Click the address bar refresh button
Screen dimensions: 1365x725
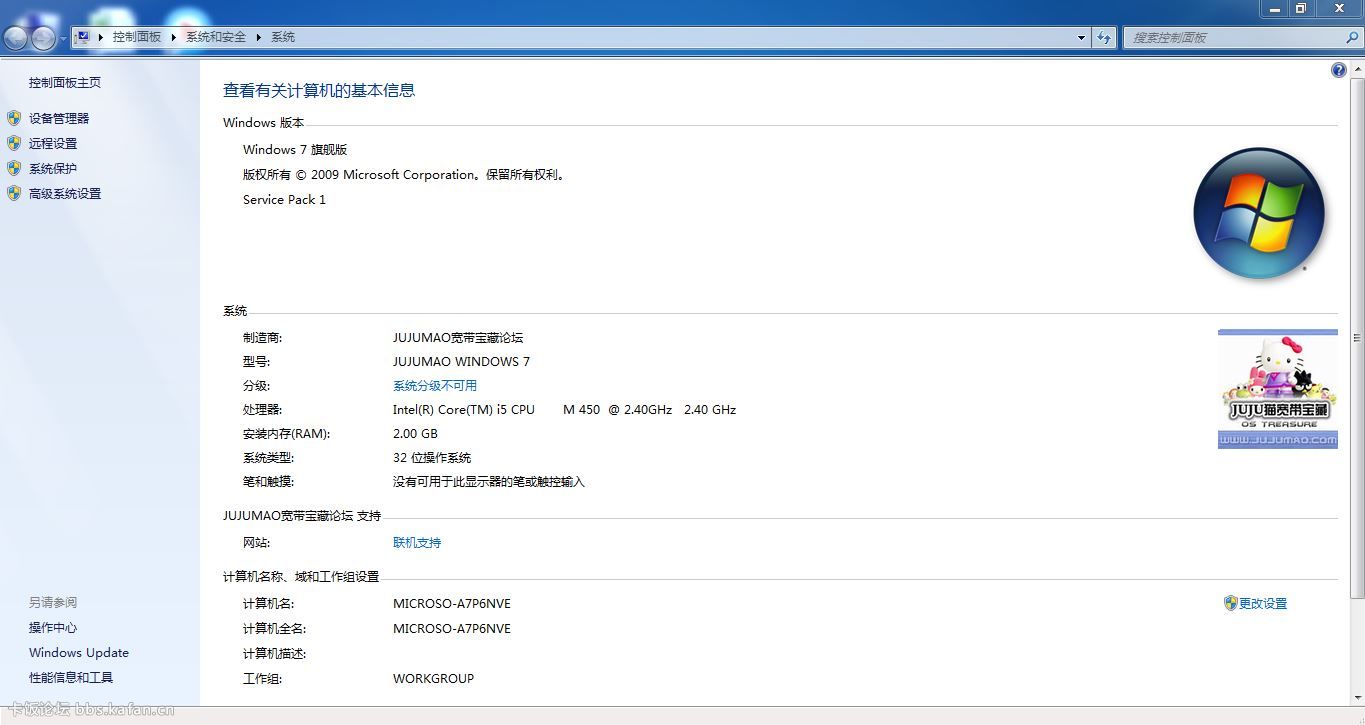tap(1104, 38)
